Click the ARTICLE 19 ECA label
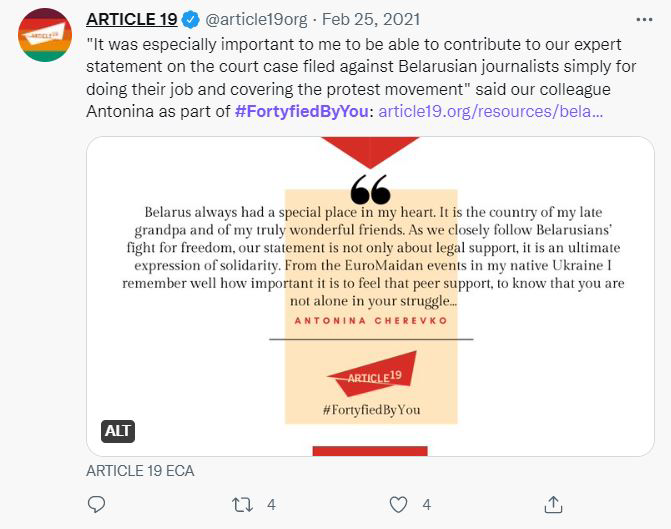This screenshot has height=529, width=671. click(140, 470)
